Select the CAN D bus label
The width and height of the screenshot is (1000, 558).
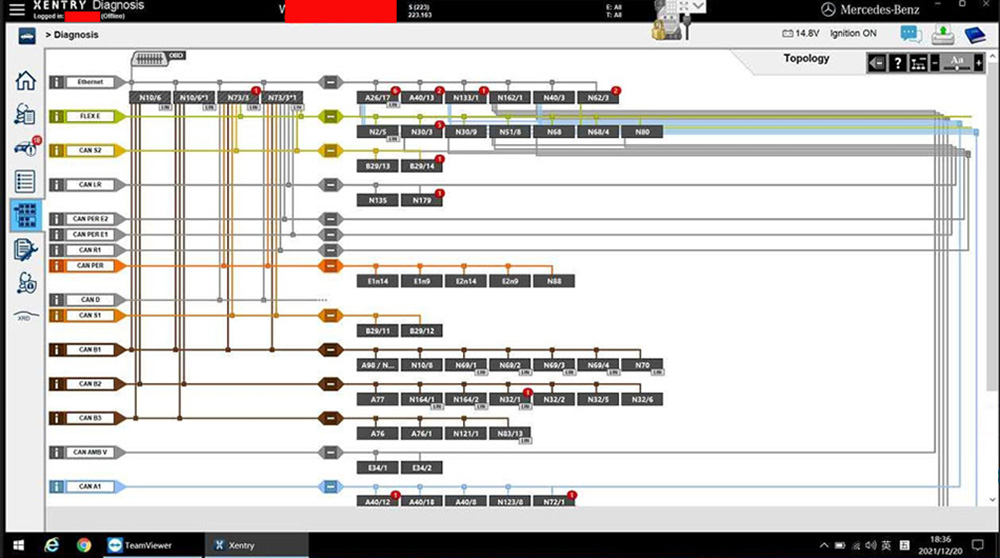pos(90,300)
